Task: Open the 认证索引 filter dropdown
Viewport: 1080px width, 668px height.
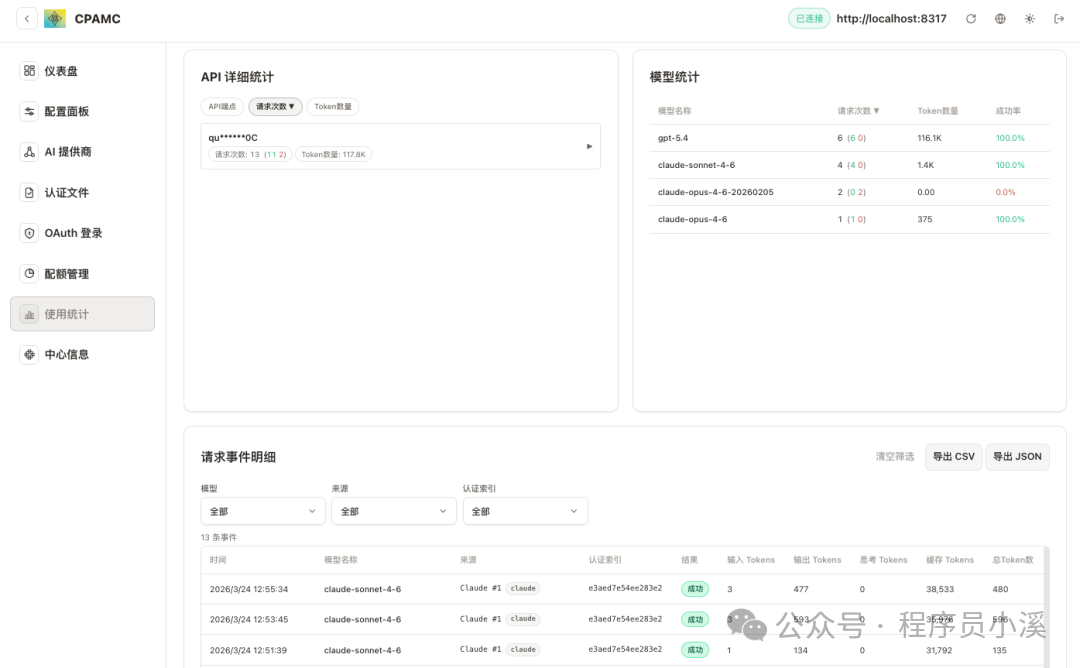Action: tap(525, 511)
